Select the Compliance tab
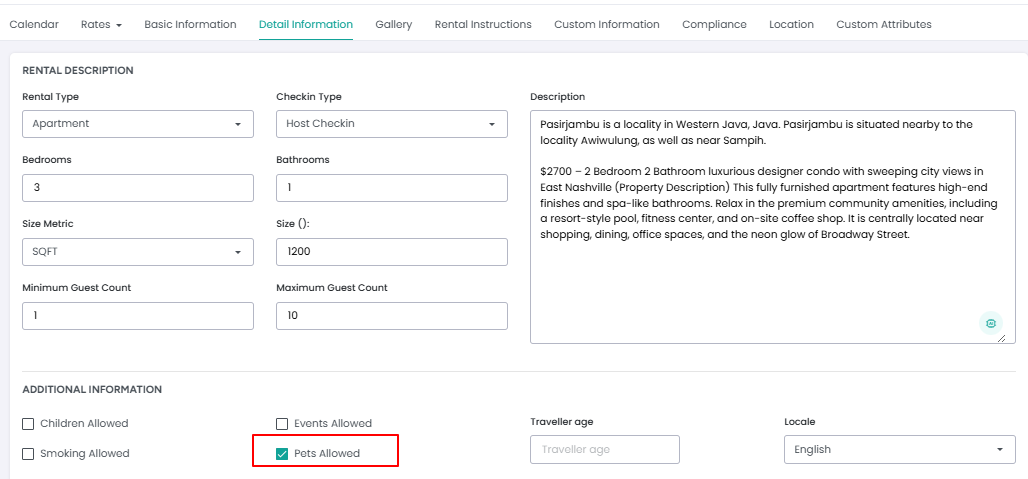 pyautogui.click(x=714, y=24)
